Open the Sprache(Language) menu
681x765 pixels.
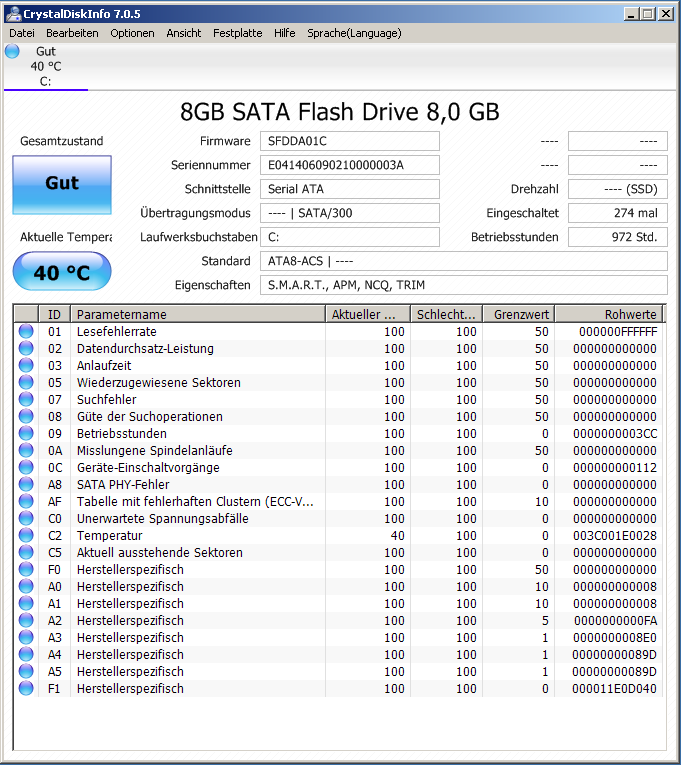coord(354,33)
